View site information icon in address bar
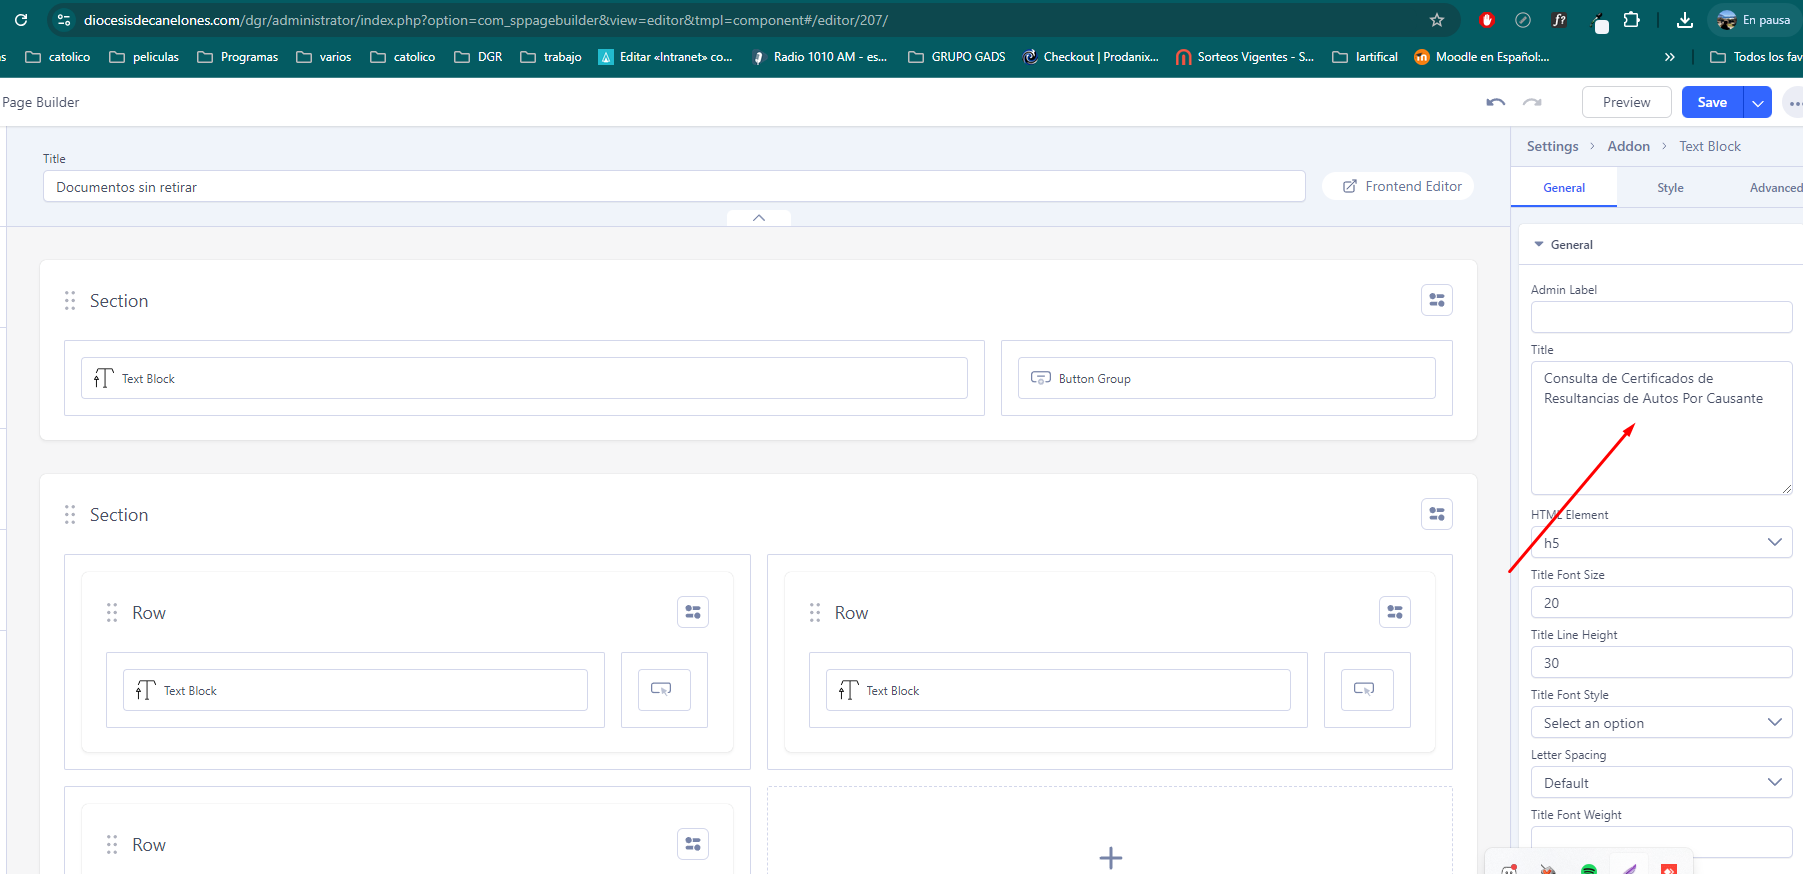Viewport: 1803px width, 874px height. tap(64, 20)
